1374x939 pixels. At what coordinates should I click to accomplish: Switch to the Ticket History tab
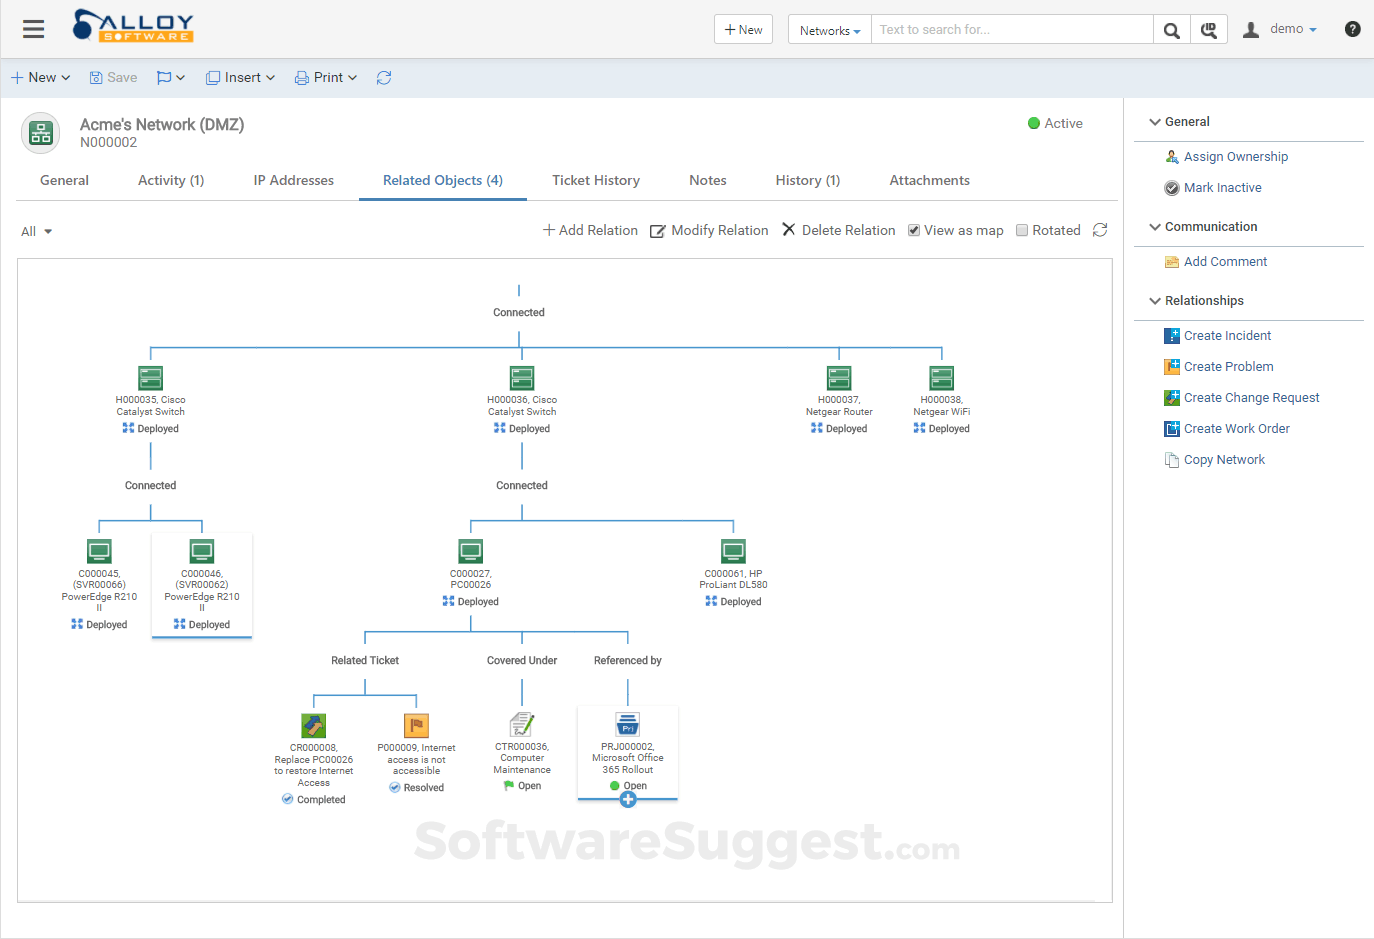[x=596, y=180]
